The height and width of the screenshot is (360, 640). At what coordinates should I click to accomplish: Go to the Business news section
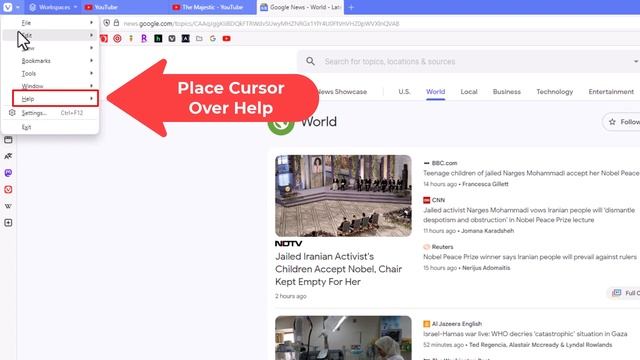pos(507,92)
